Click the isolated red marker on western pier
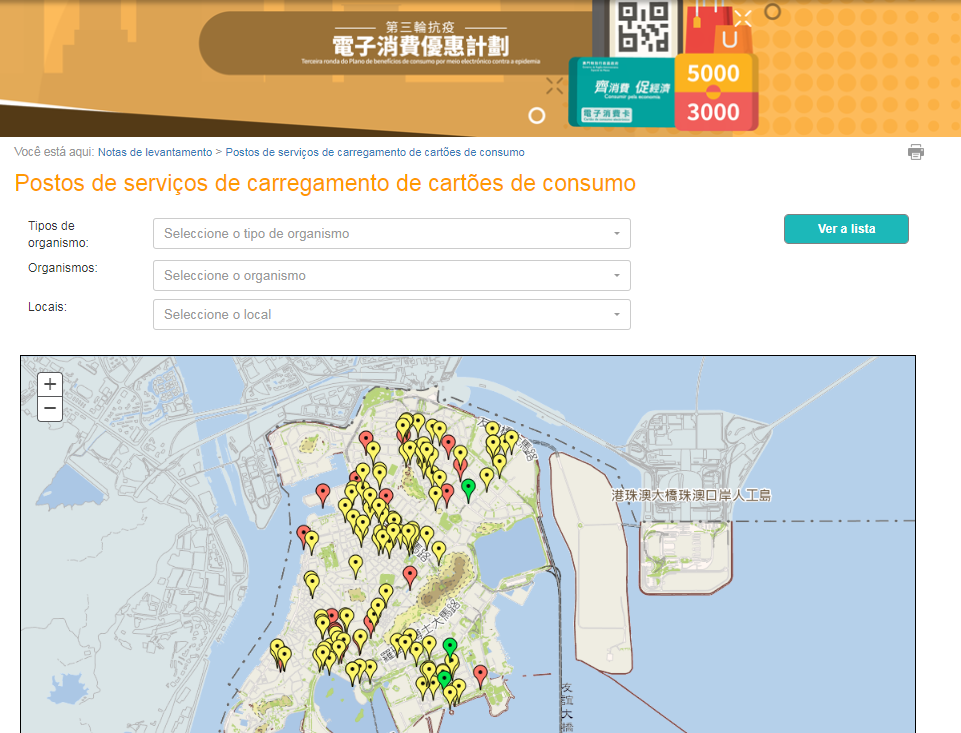This screenshot has width=961, height=733. tap(322, 493)
